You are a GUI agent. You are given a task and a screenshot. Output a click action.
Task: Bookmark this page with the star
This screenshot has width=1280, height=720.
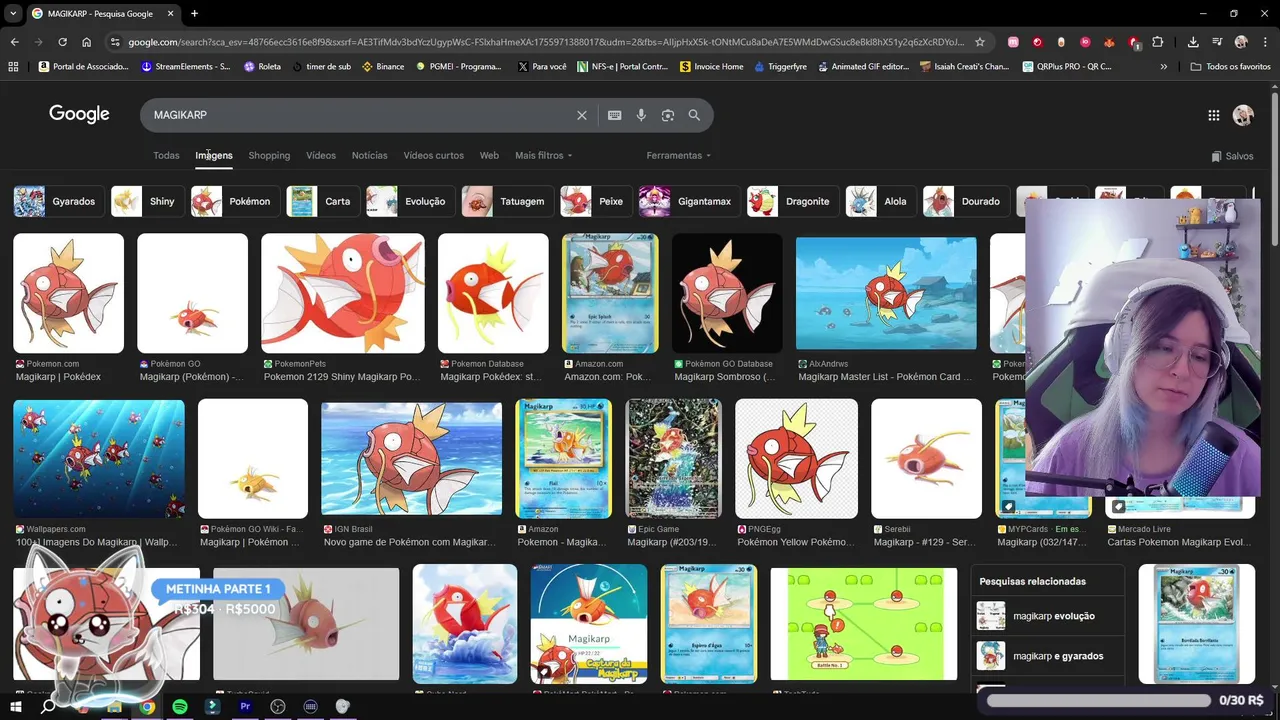click(x=980, y=42)
